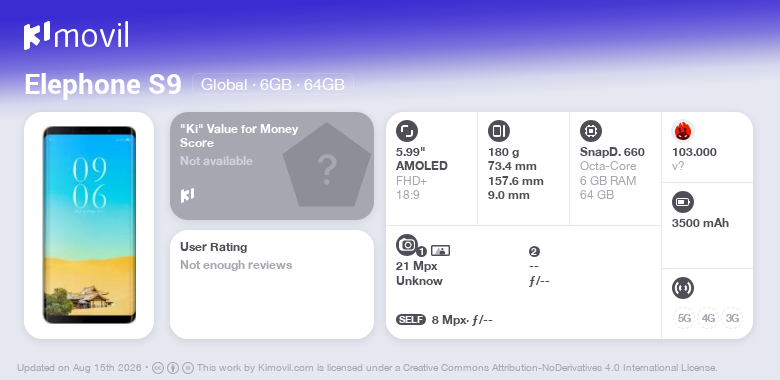Click the SELF selfie camera badge
The image size is (780, 380).
411,320
